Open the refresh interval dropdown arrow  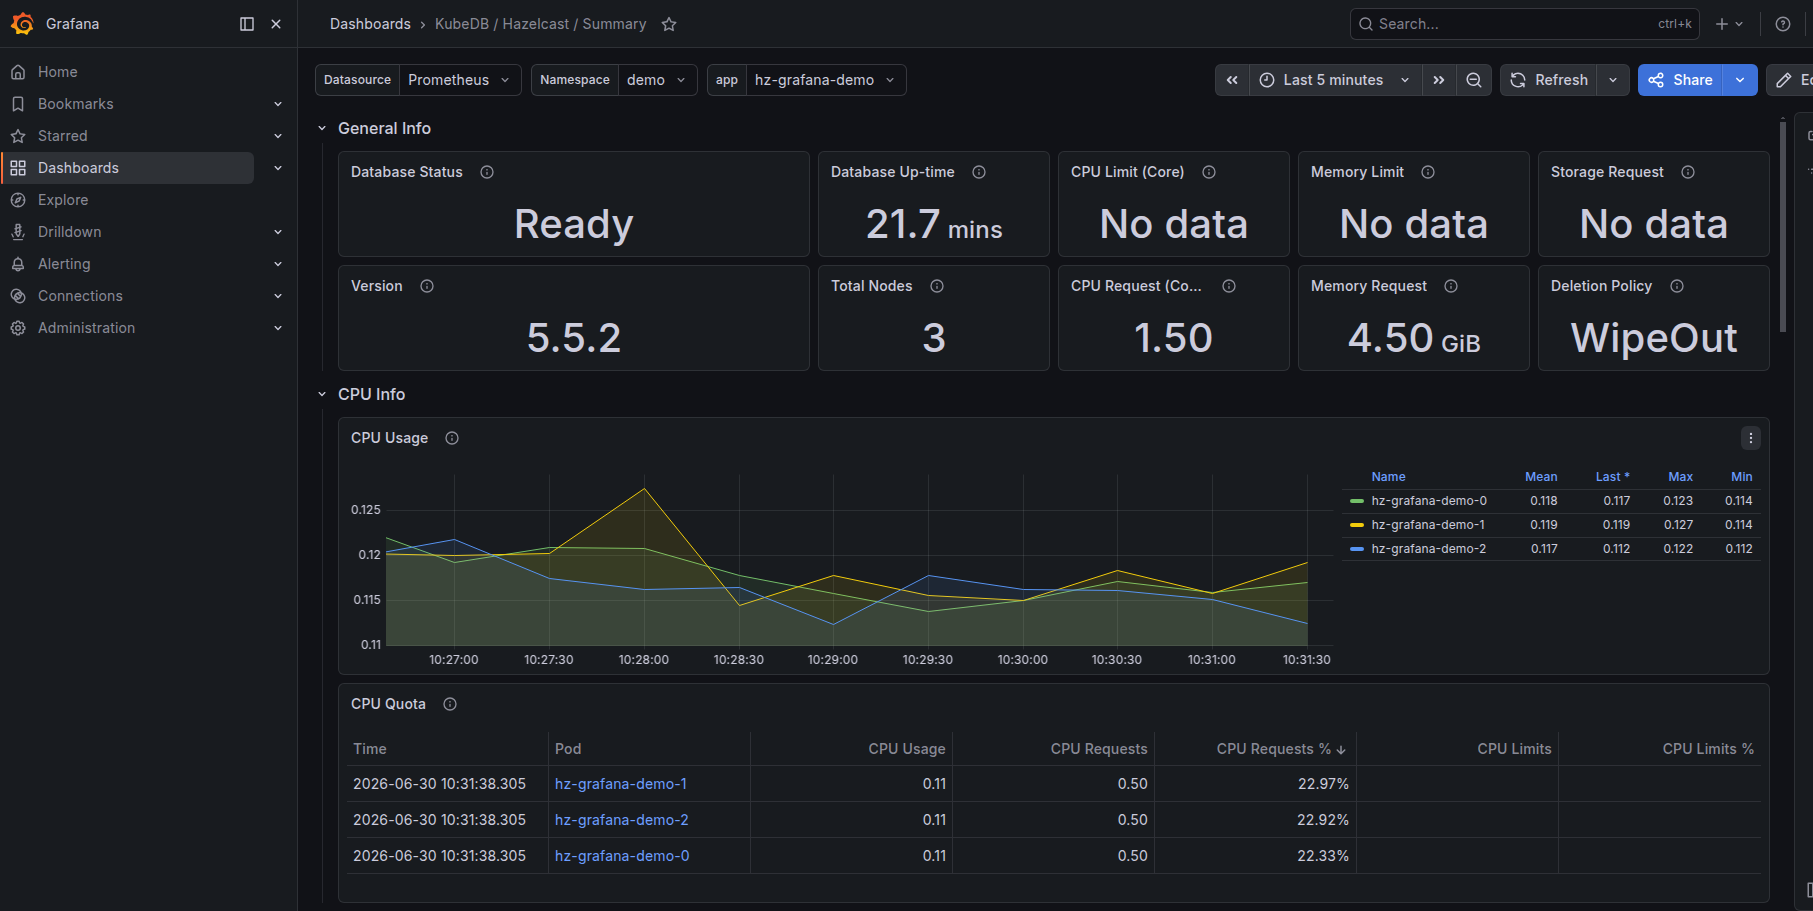coord(1613,80)
